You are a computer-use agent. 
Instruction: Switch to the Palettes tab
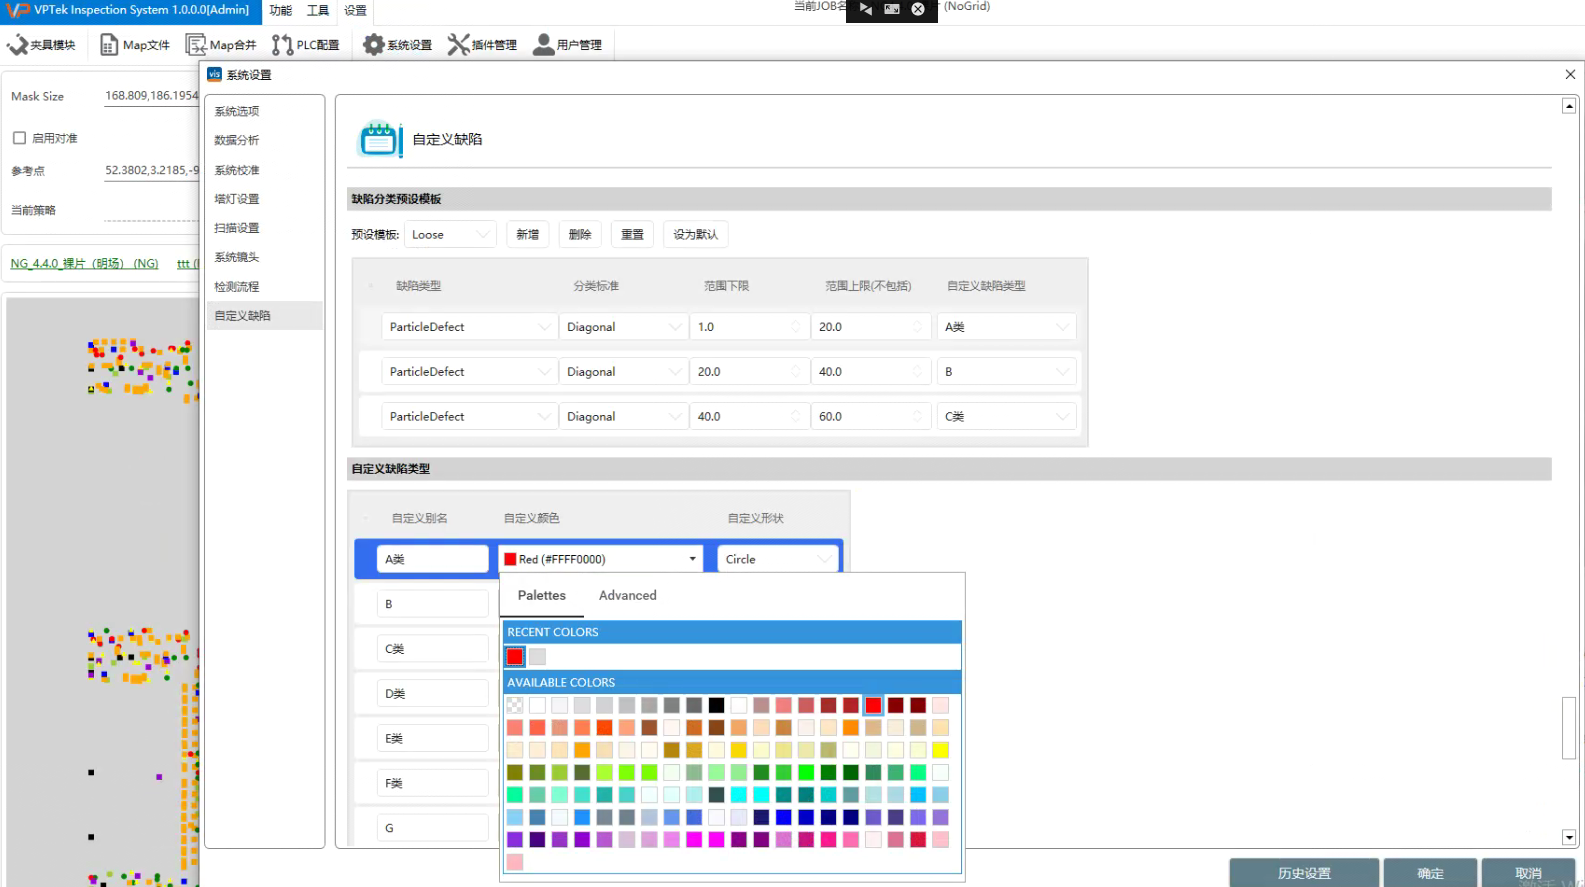tap(542, 595)
